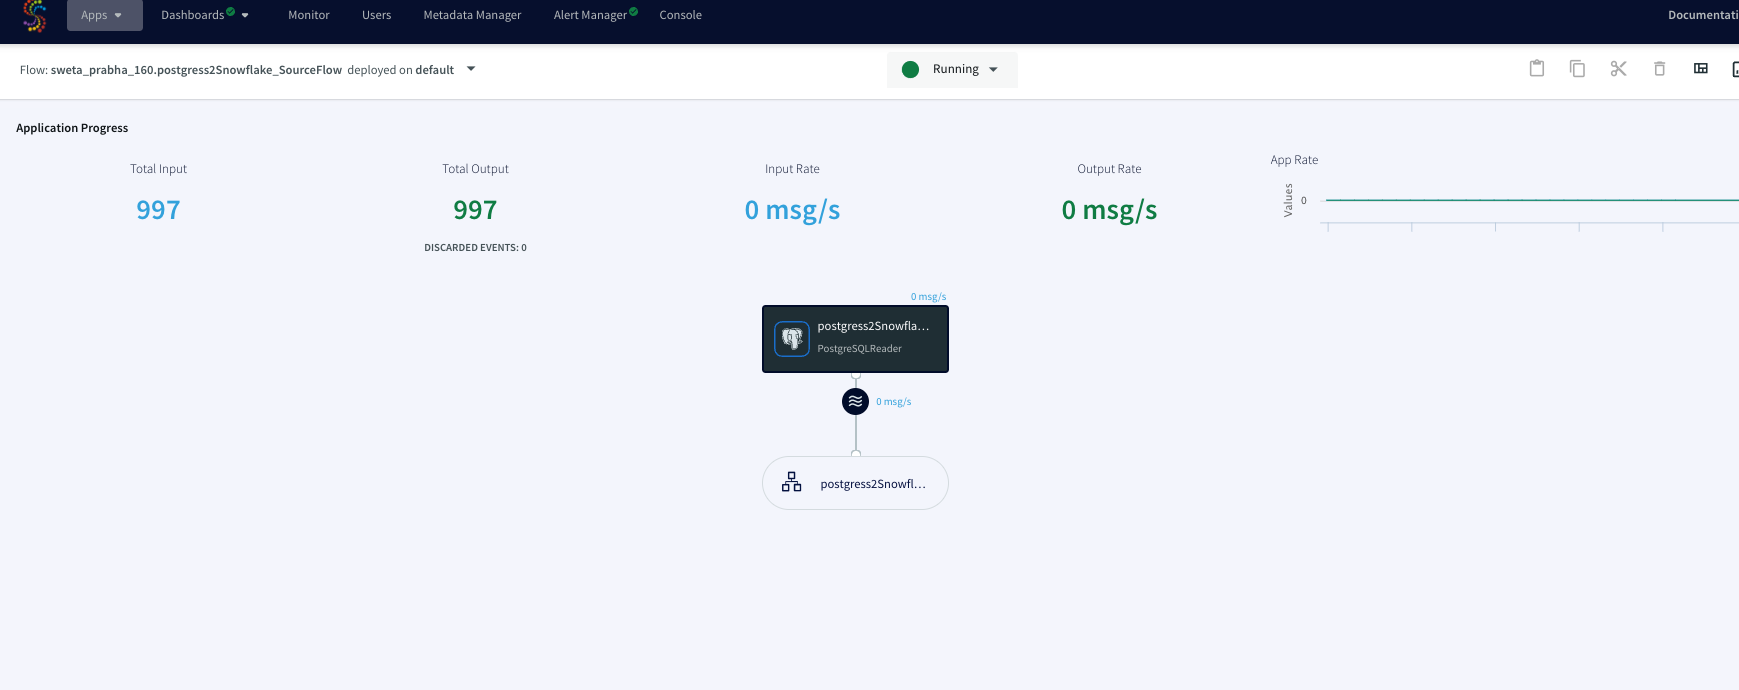This screenshot has width=1739, height=690.
Task: Click the Input Rate 0 msg/s value
Action: (x=792, y=210)
